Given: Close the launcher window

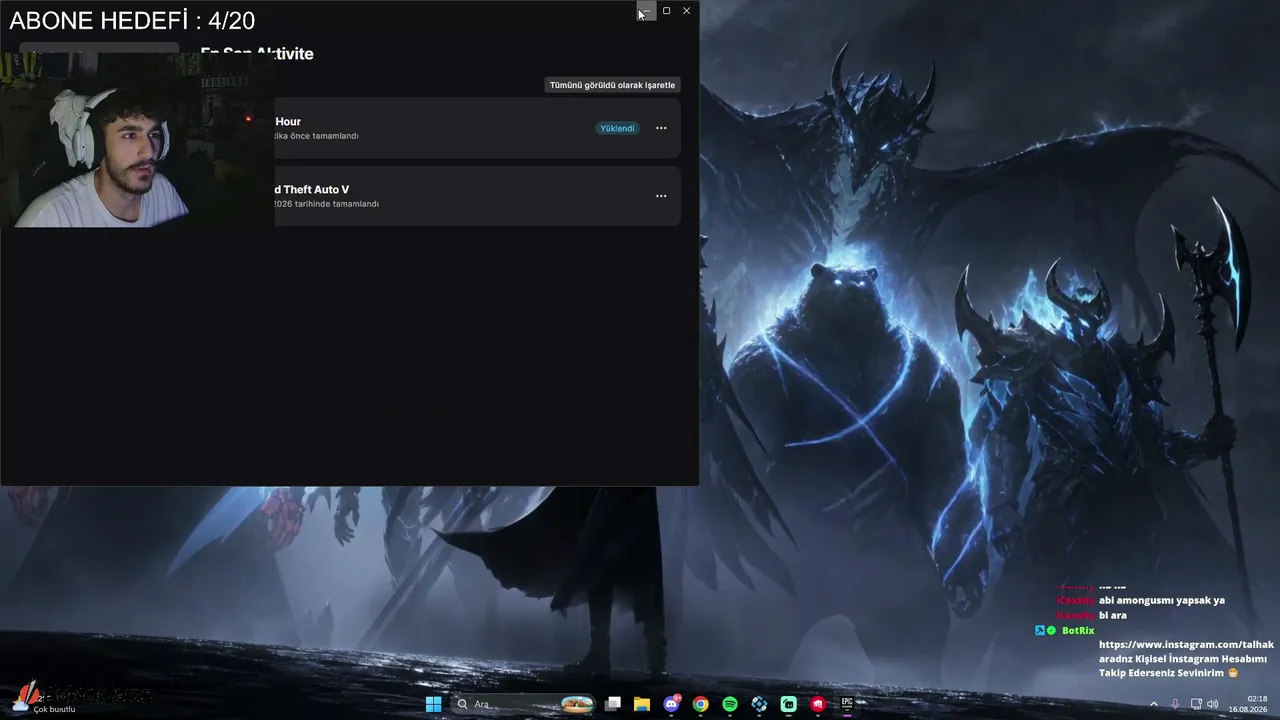Looking at the screenshot, I should (686, 10).
